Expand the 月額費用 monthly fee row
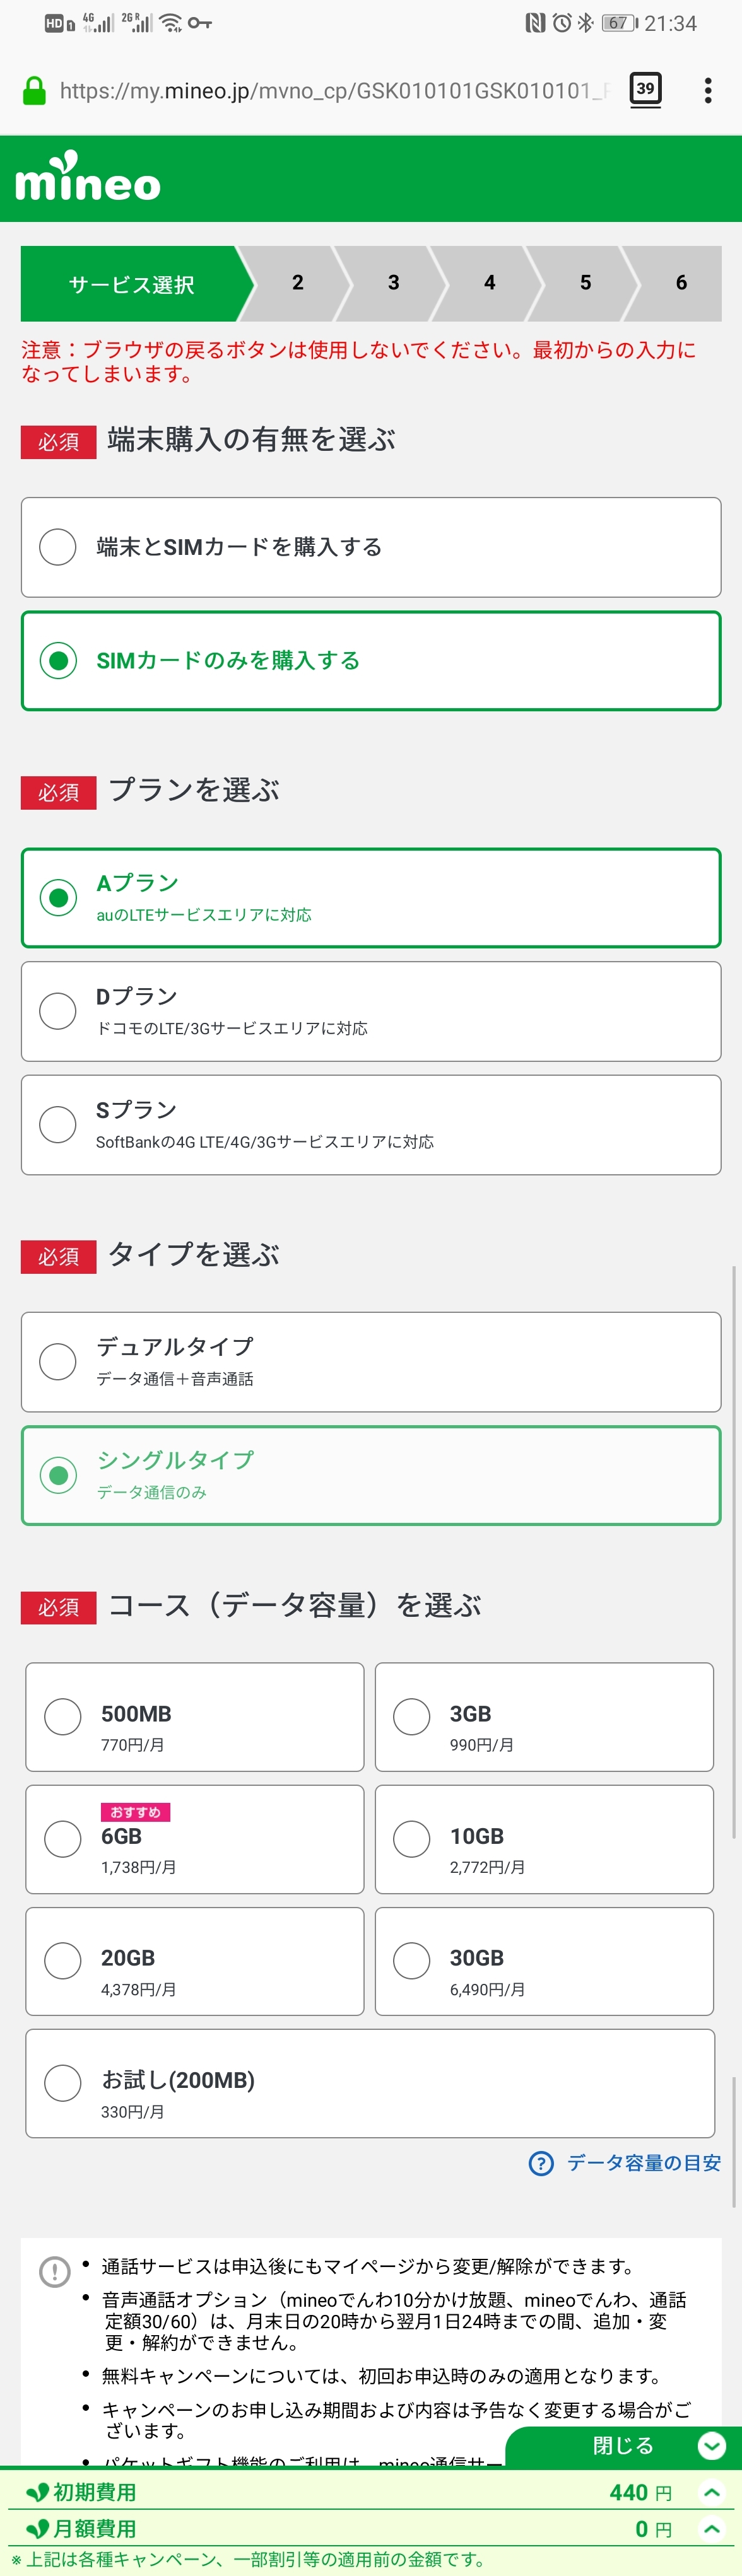 click(x=711, y=2529)
